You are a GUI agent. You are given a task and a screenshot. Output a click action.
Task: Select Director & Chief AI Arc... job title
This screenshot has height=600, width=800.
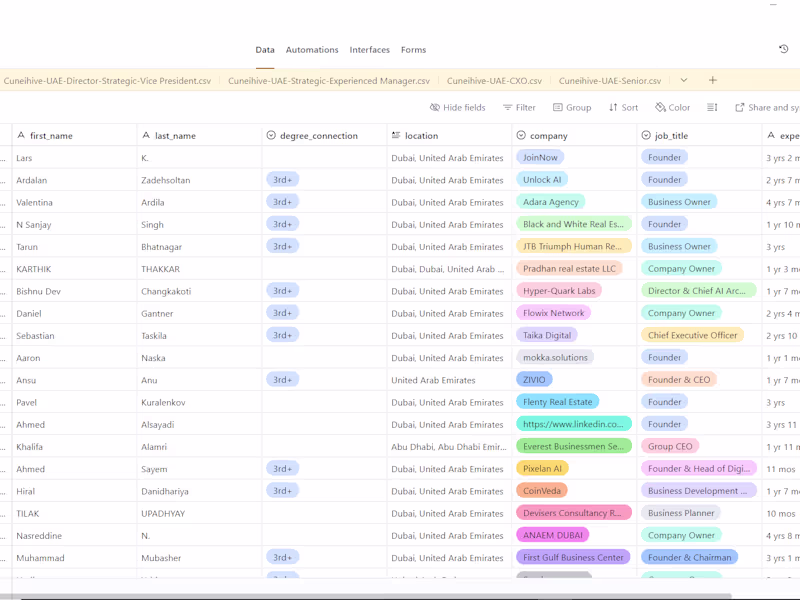(x=699, y=291)
